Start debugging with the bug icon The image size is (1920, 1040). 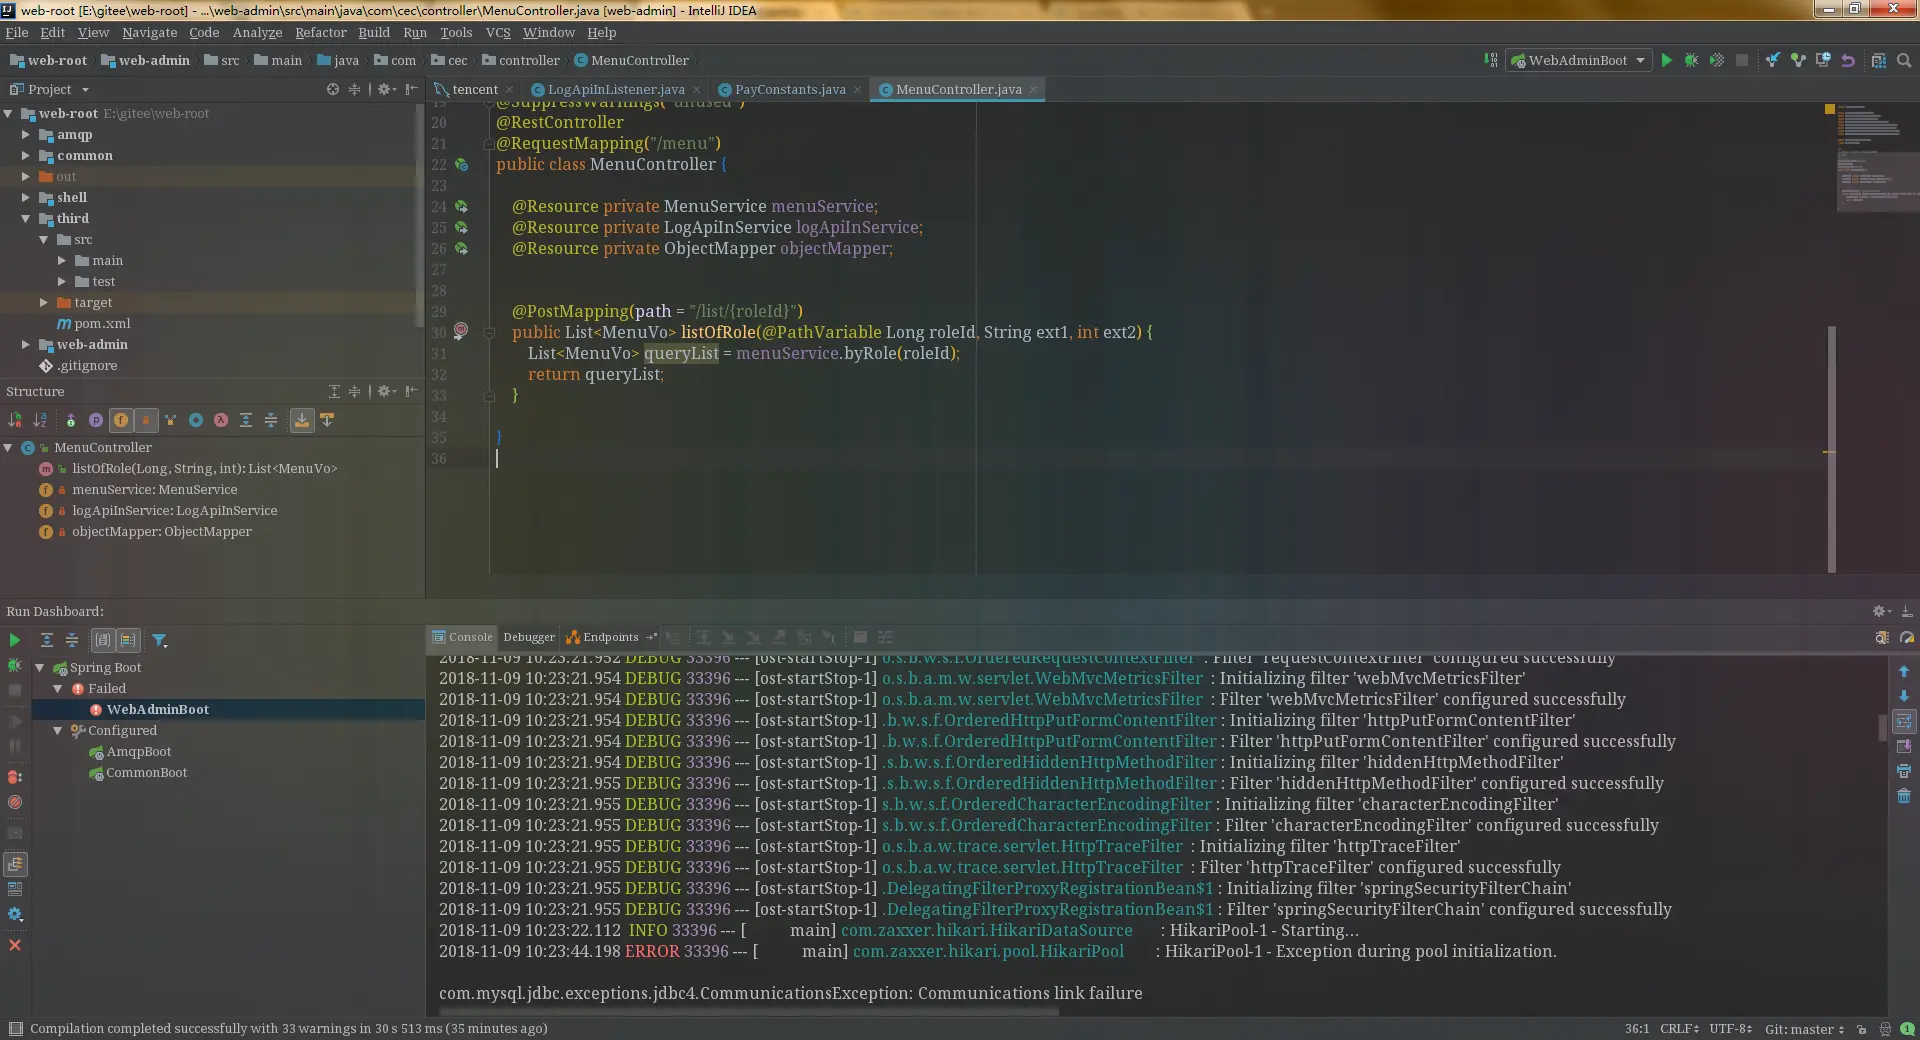pos(1691,60)
